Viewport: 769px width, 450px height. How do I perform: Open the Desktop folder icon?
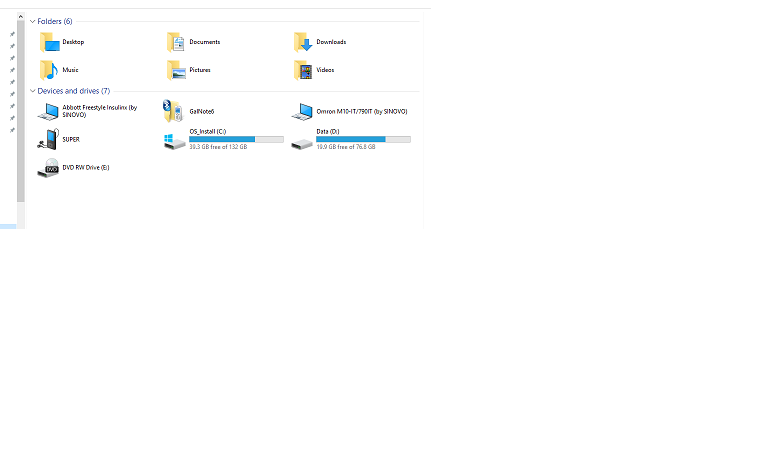click(48, 42)
